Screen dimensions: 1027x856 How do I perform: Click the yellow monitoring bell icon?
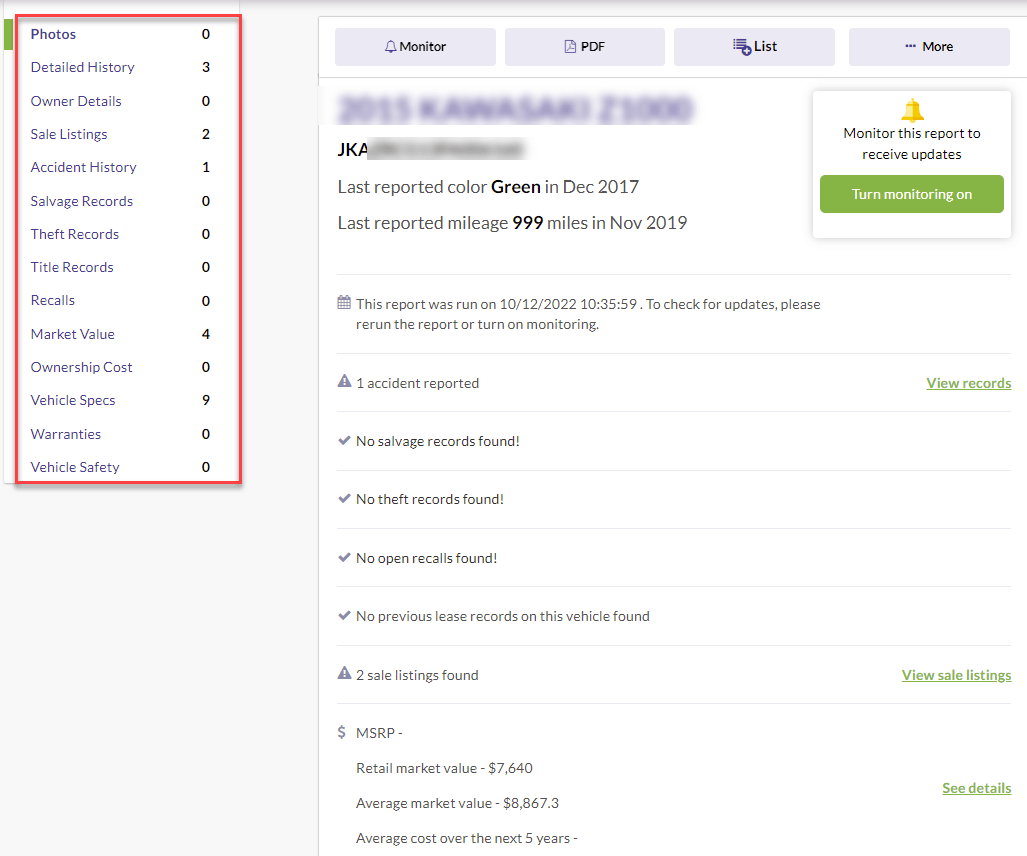(x=912, y=110)
